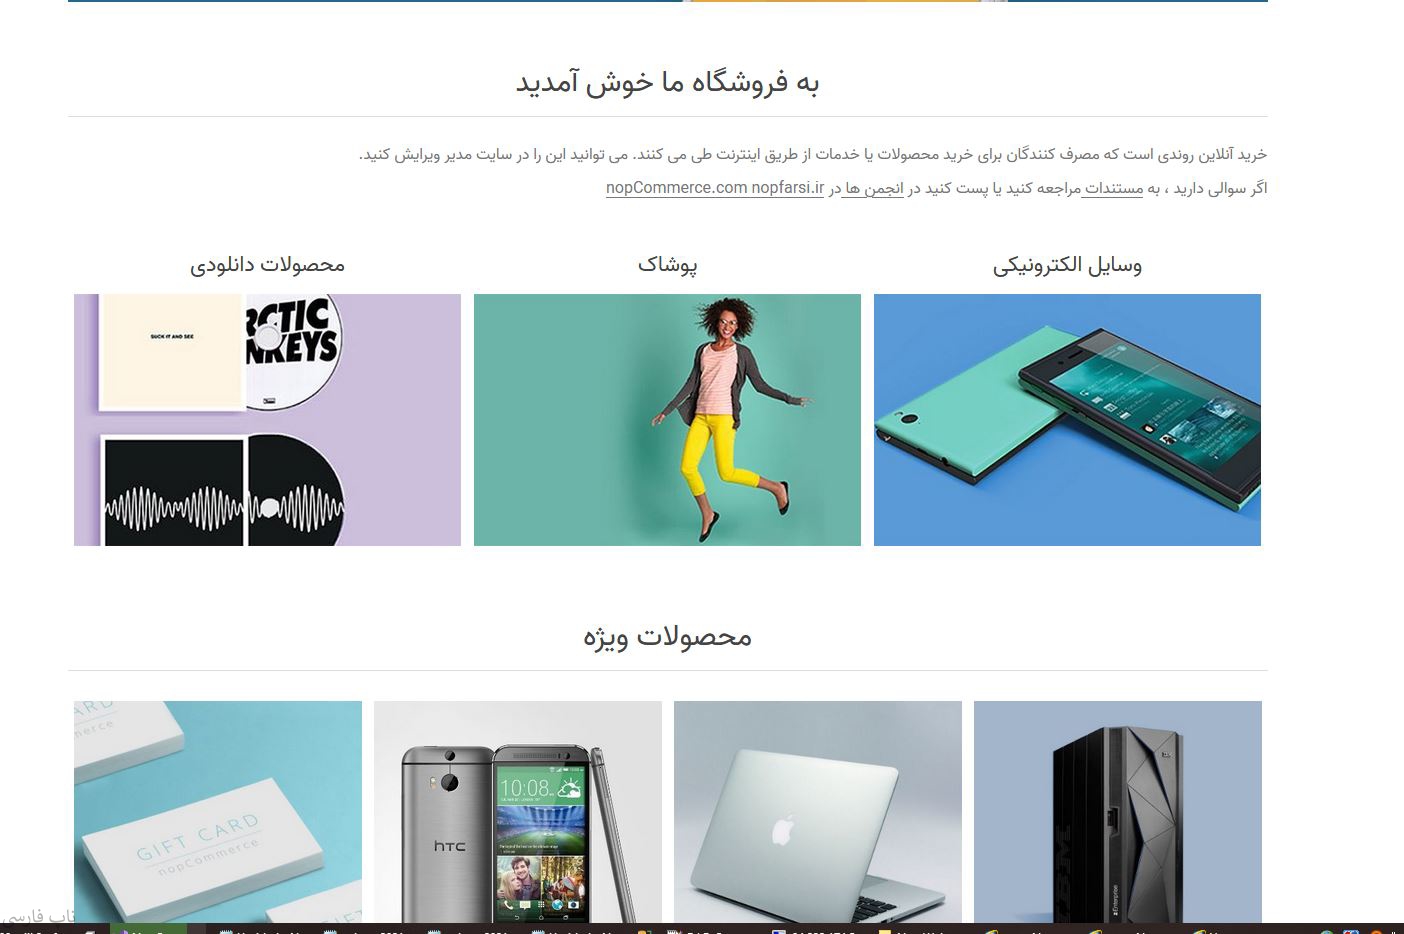Switch to the green highlighted taskbar window

[148, 929]
